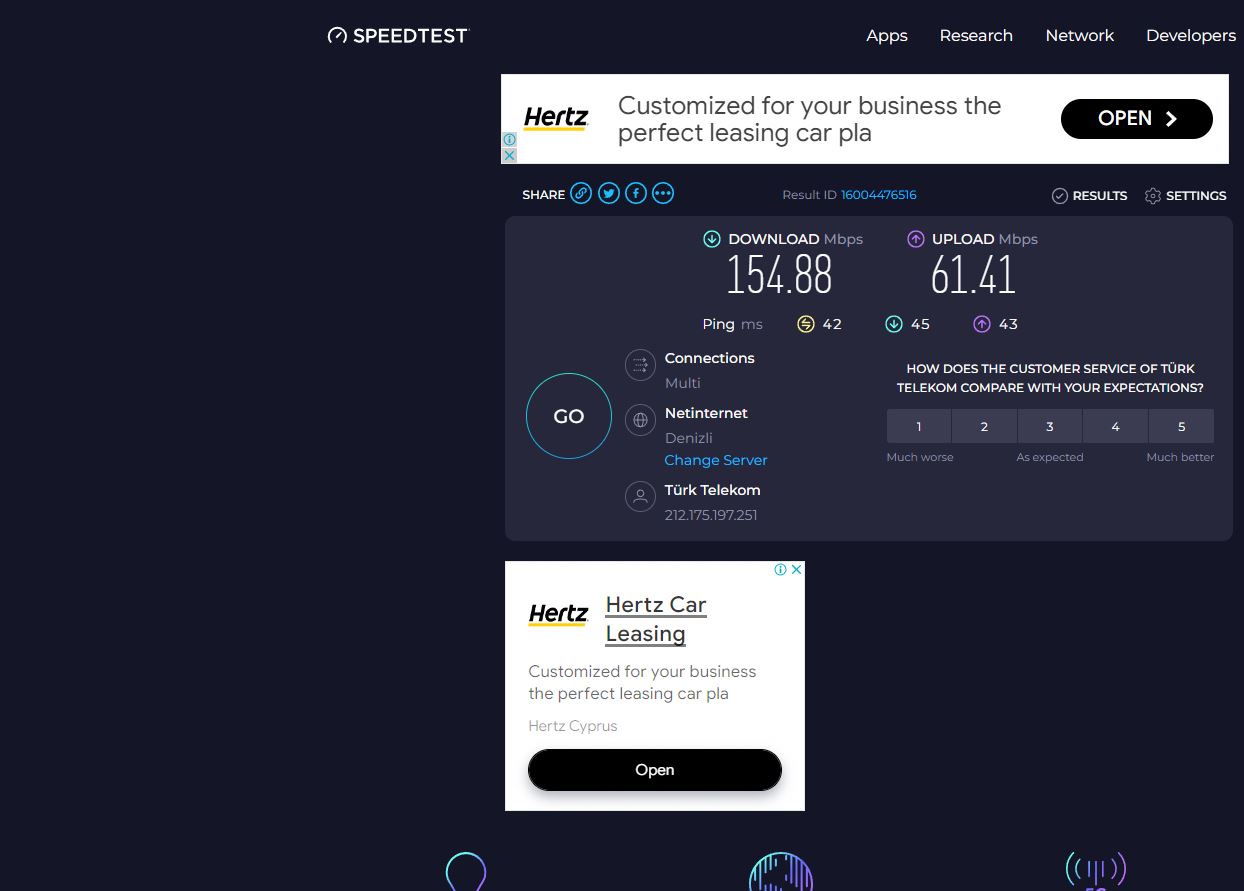The height and width of the screenshot is (891, 1244).
Task: Click the Connections multi icon
Action: coord(640,366)
